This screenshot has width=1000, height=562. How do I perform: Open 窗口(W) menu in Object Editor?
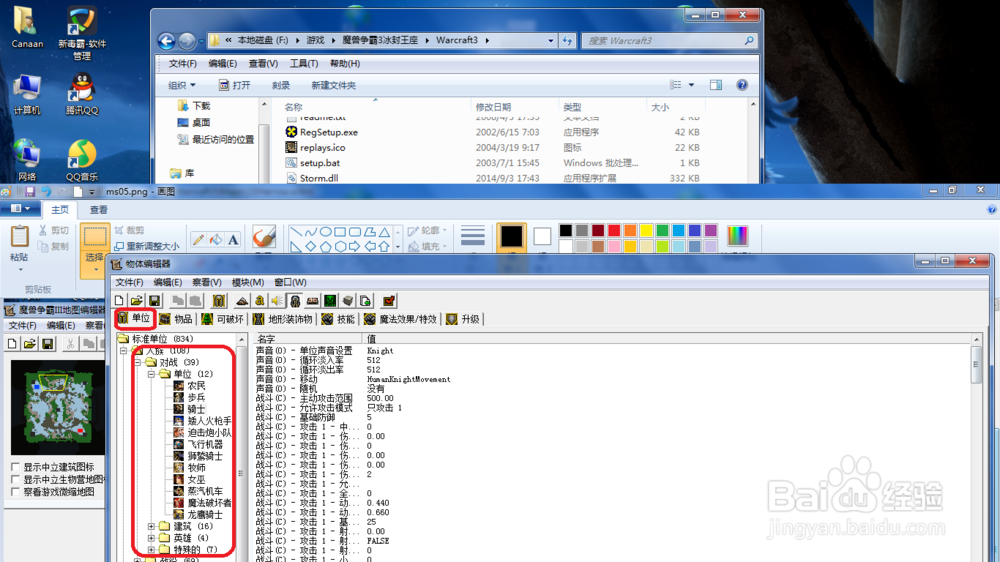290,282
